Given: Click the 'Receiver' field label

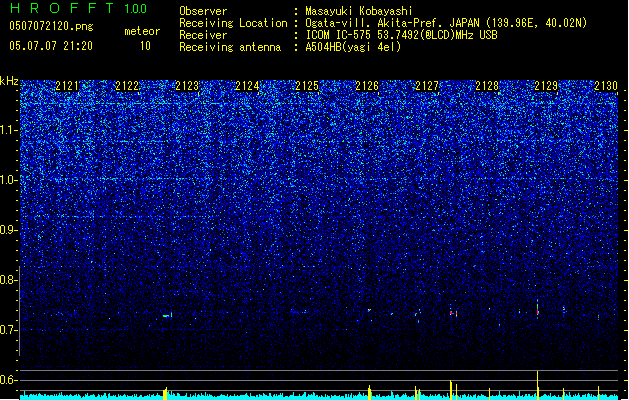Looking at the screenshot, I should click(x=203, y=35).
